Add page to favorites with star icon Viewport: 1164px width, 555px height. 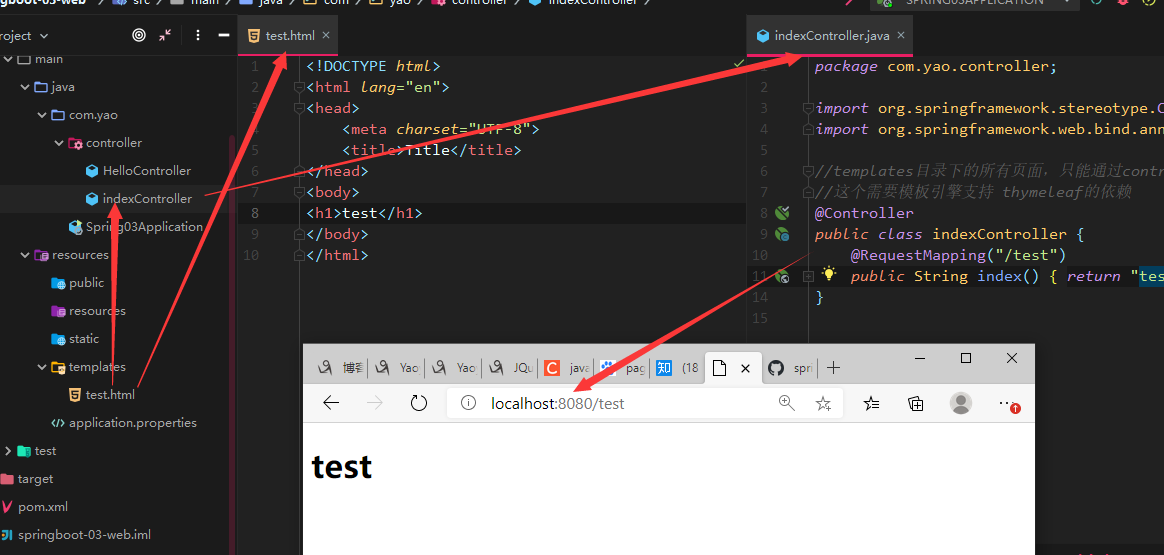pyautogui.click(x=823, y=403)
